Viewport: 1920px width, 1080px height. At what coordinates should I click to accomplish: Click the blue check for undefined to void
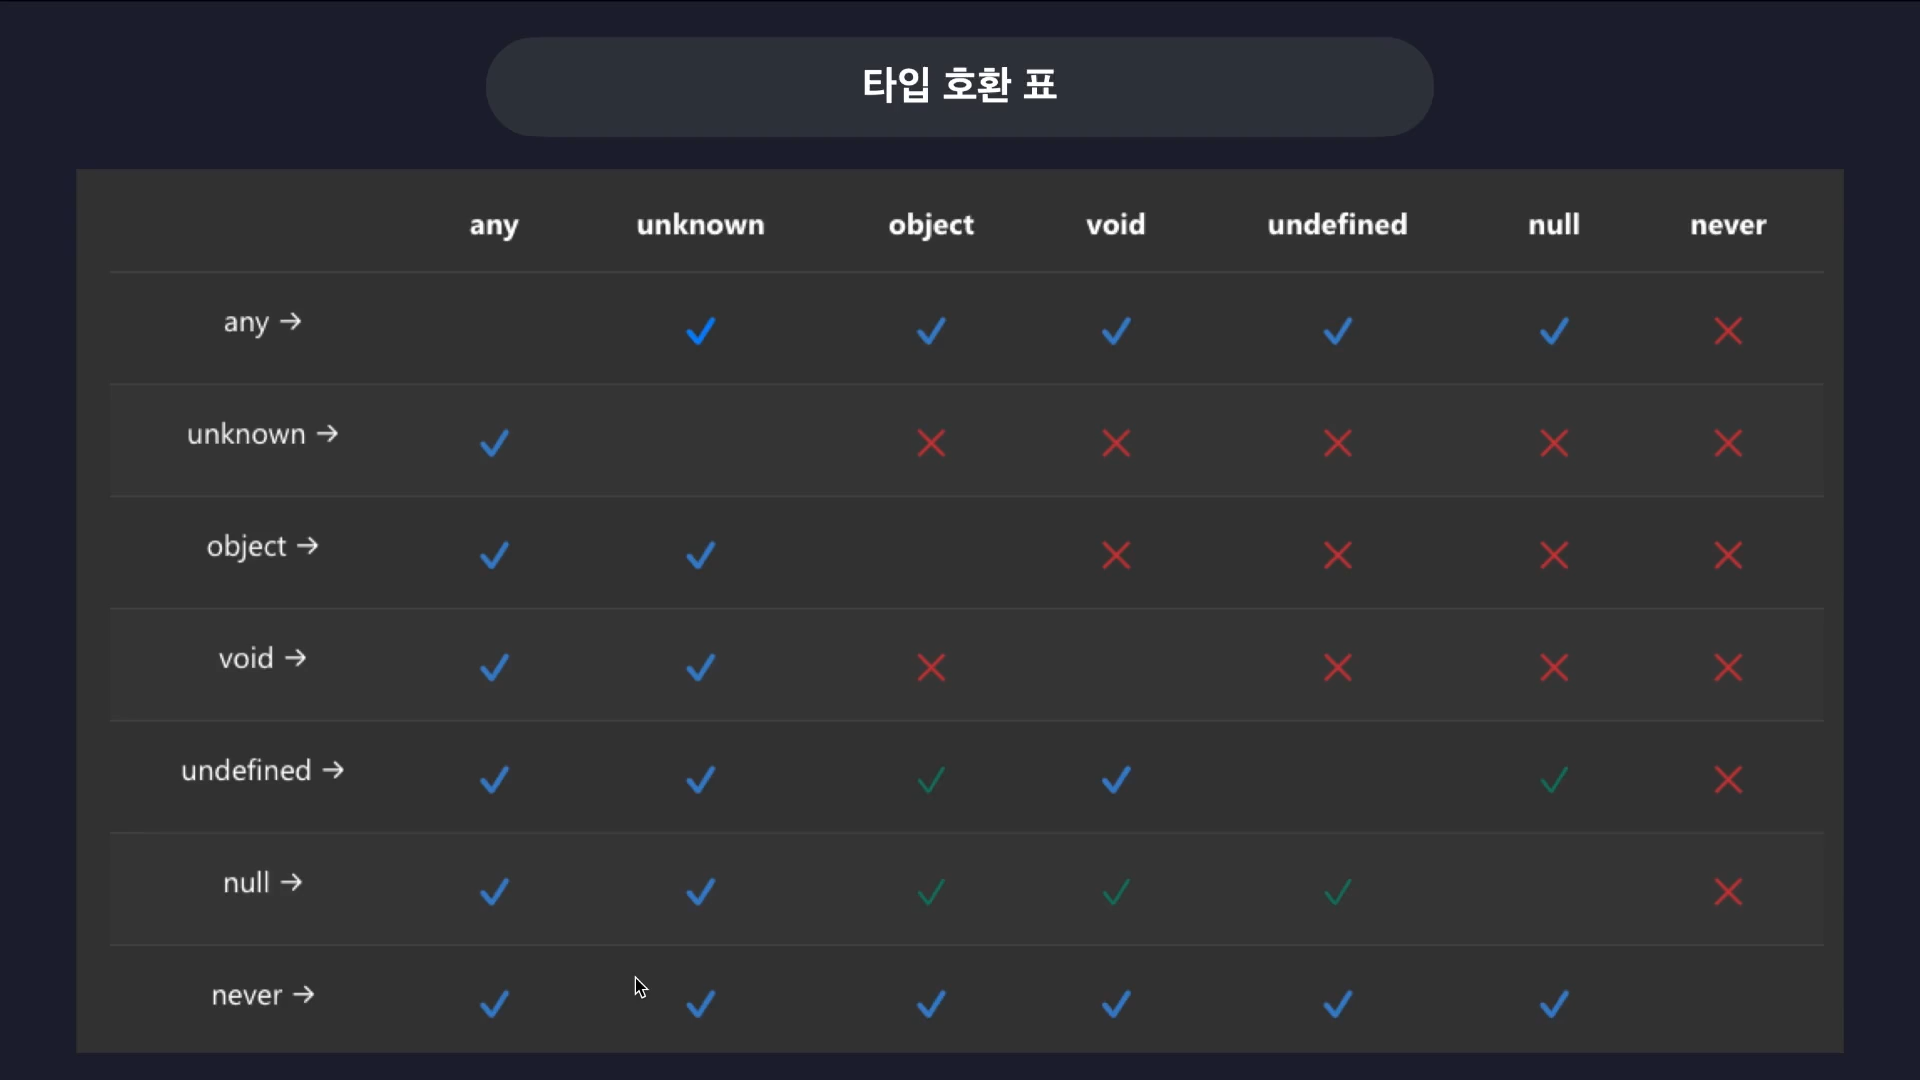pyautogui.click(x=1116, y=780)
